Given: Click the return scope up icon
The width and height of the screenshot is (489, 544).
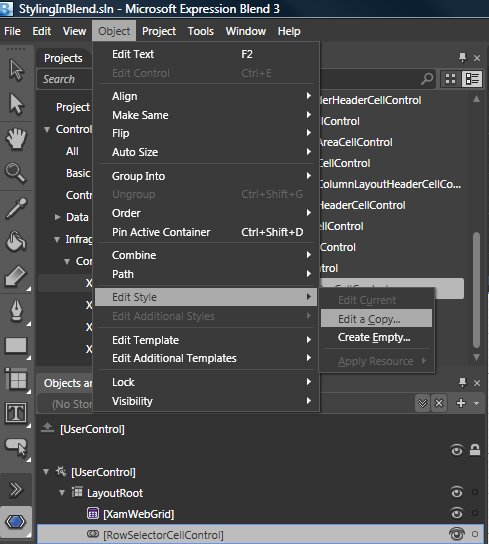Looking at the screenshot, I should [47, 428].
